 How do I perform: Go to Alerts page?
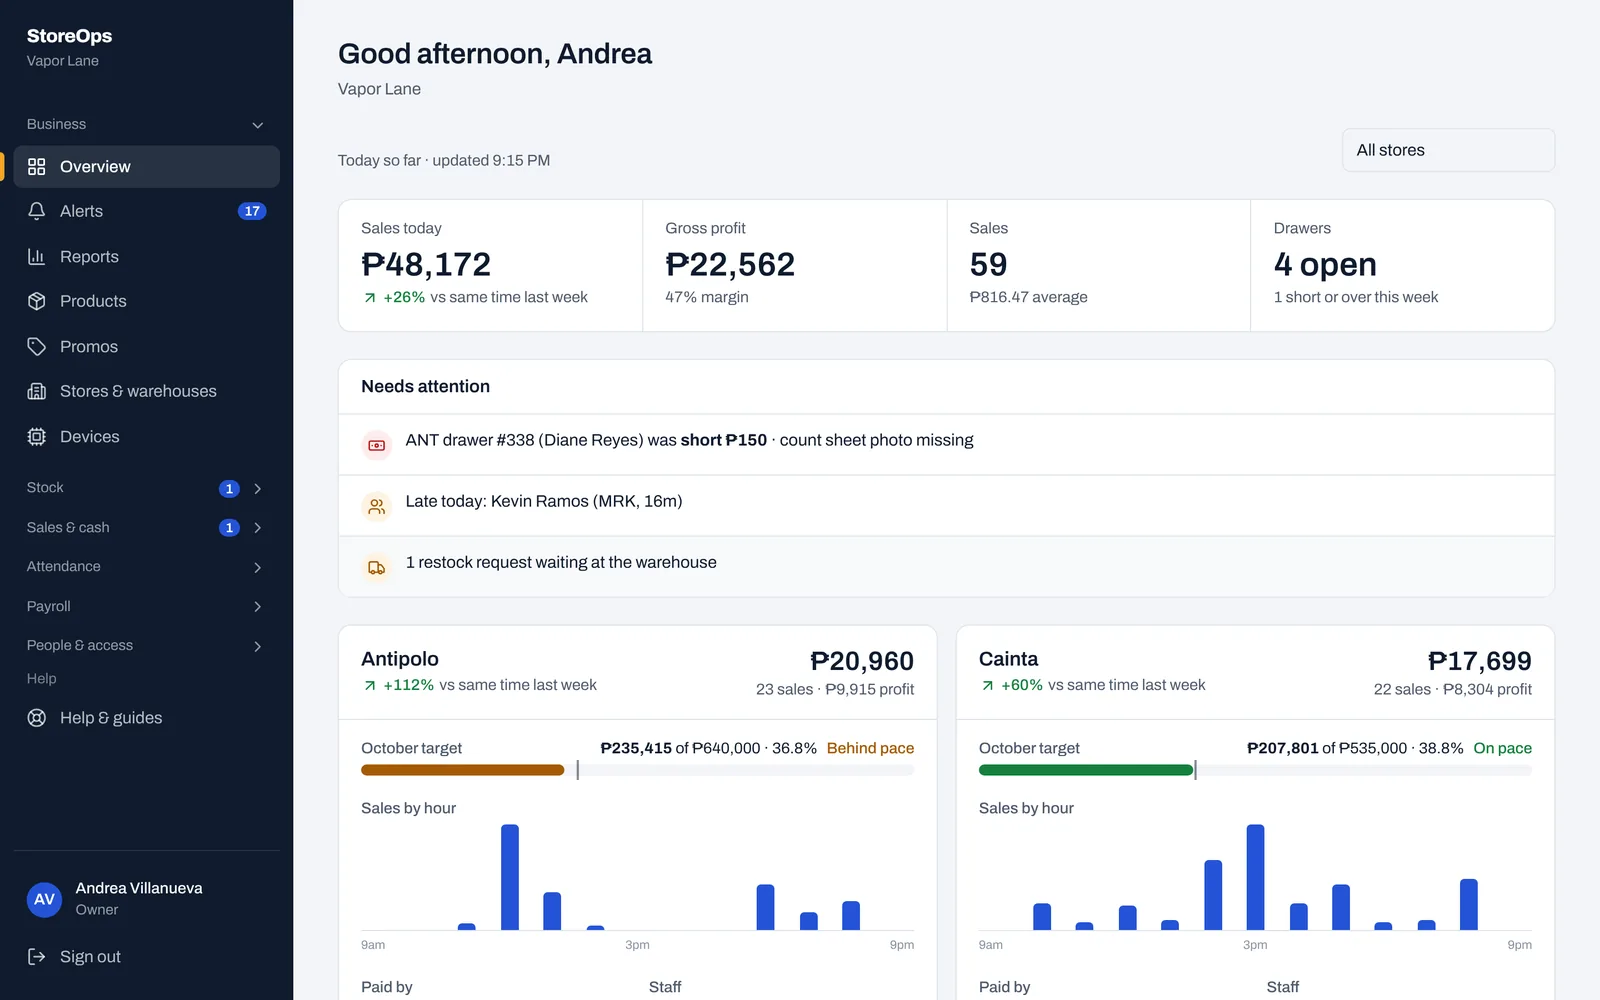[147, 211]
